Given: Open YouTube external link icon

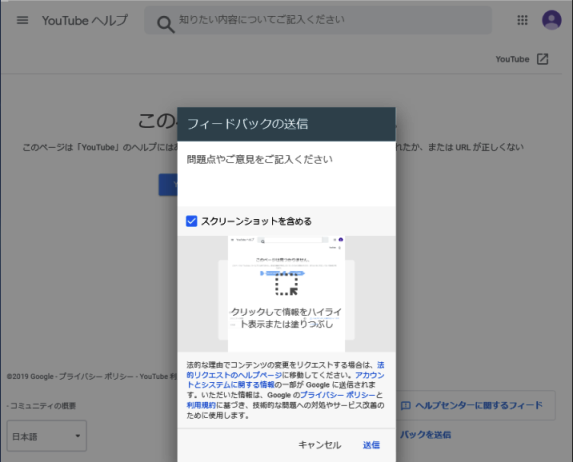Looking at the screenshot, I should pyautogui.click(x=542, y=59).
